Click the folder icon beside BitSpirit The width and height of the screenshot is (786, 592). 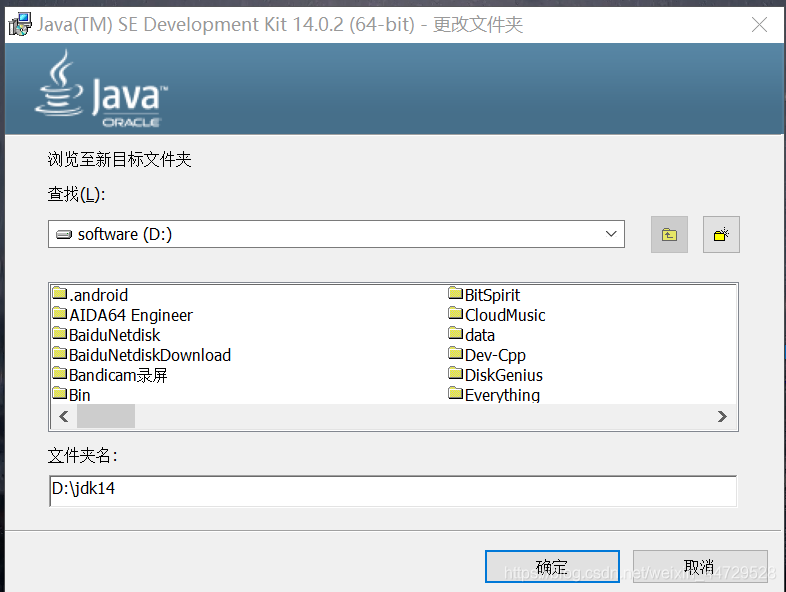(456, 293)
